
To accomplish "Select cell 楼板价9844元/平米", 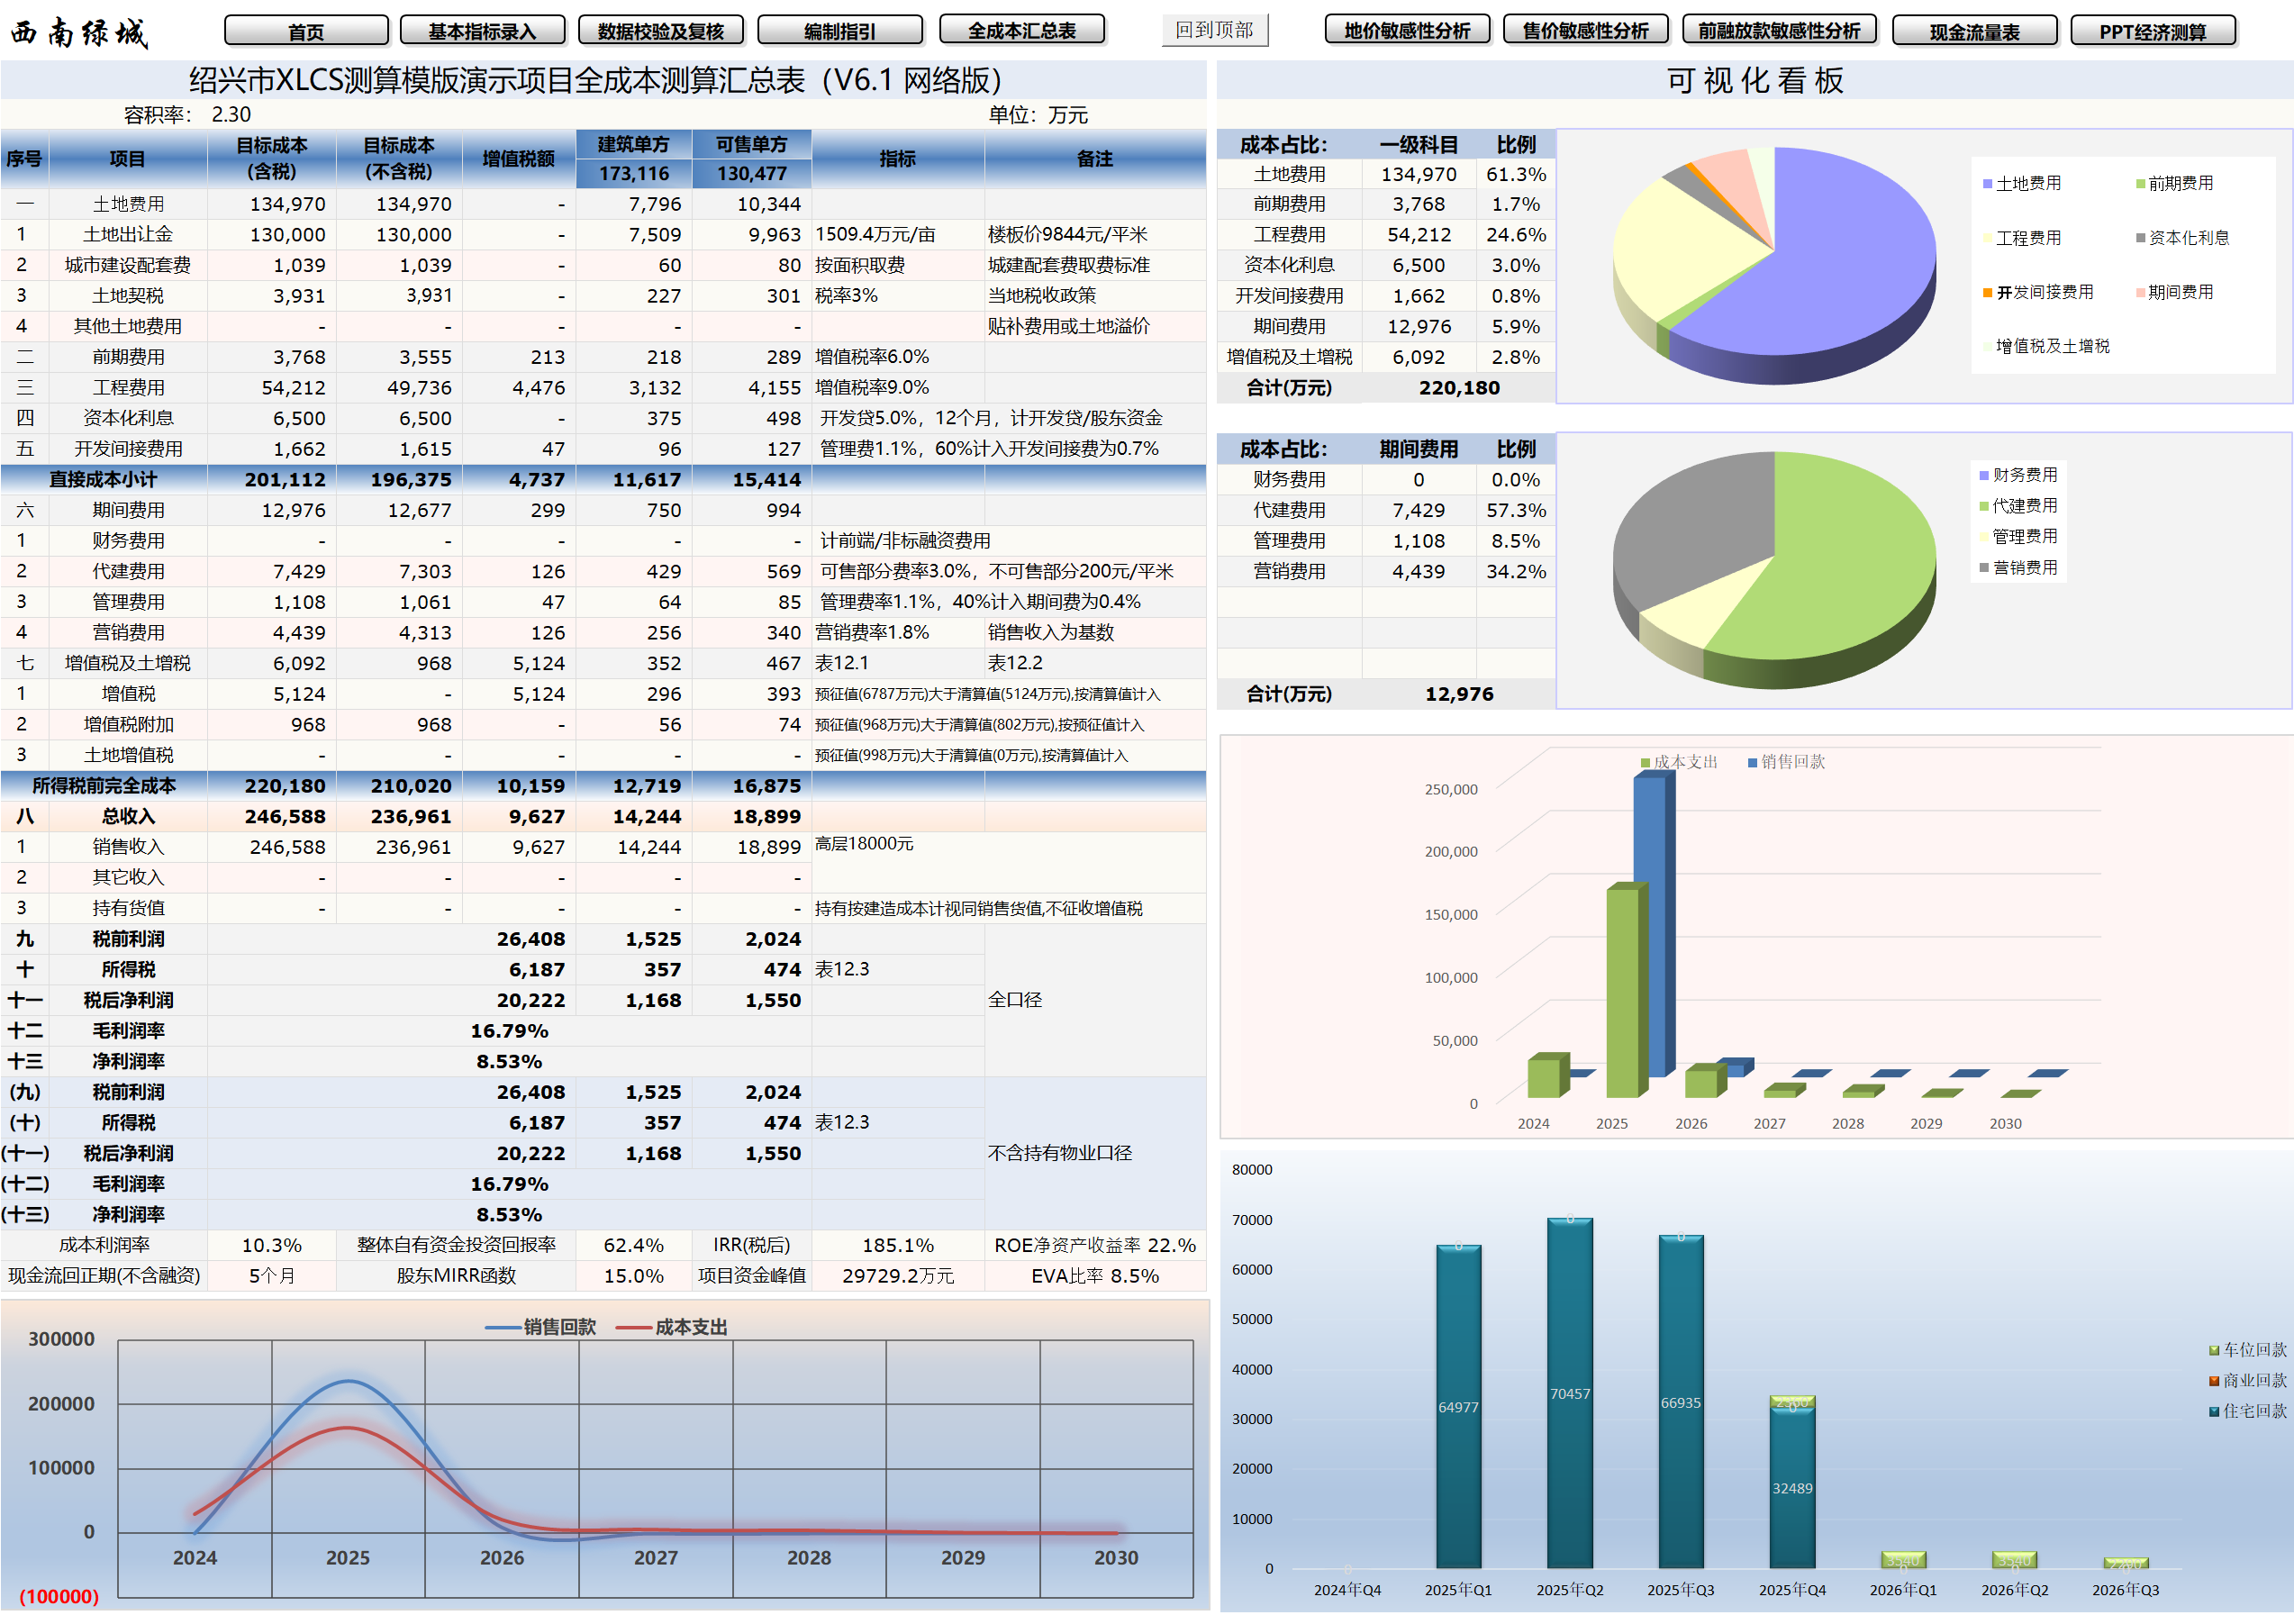I will point(1095,234).
